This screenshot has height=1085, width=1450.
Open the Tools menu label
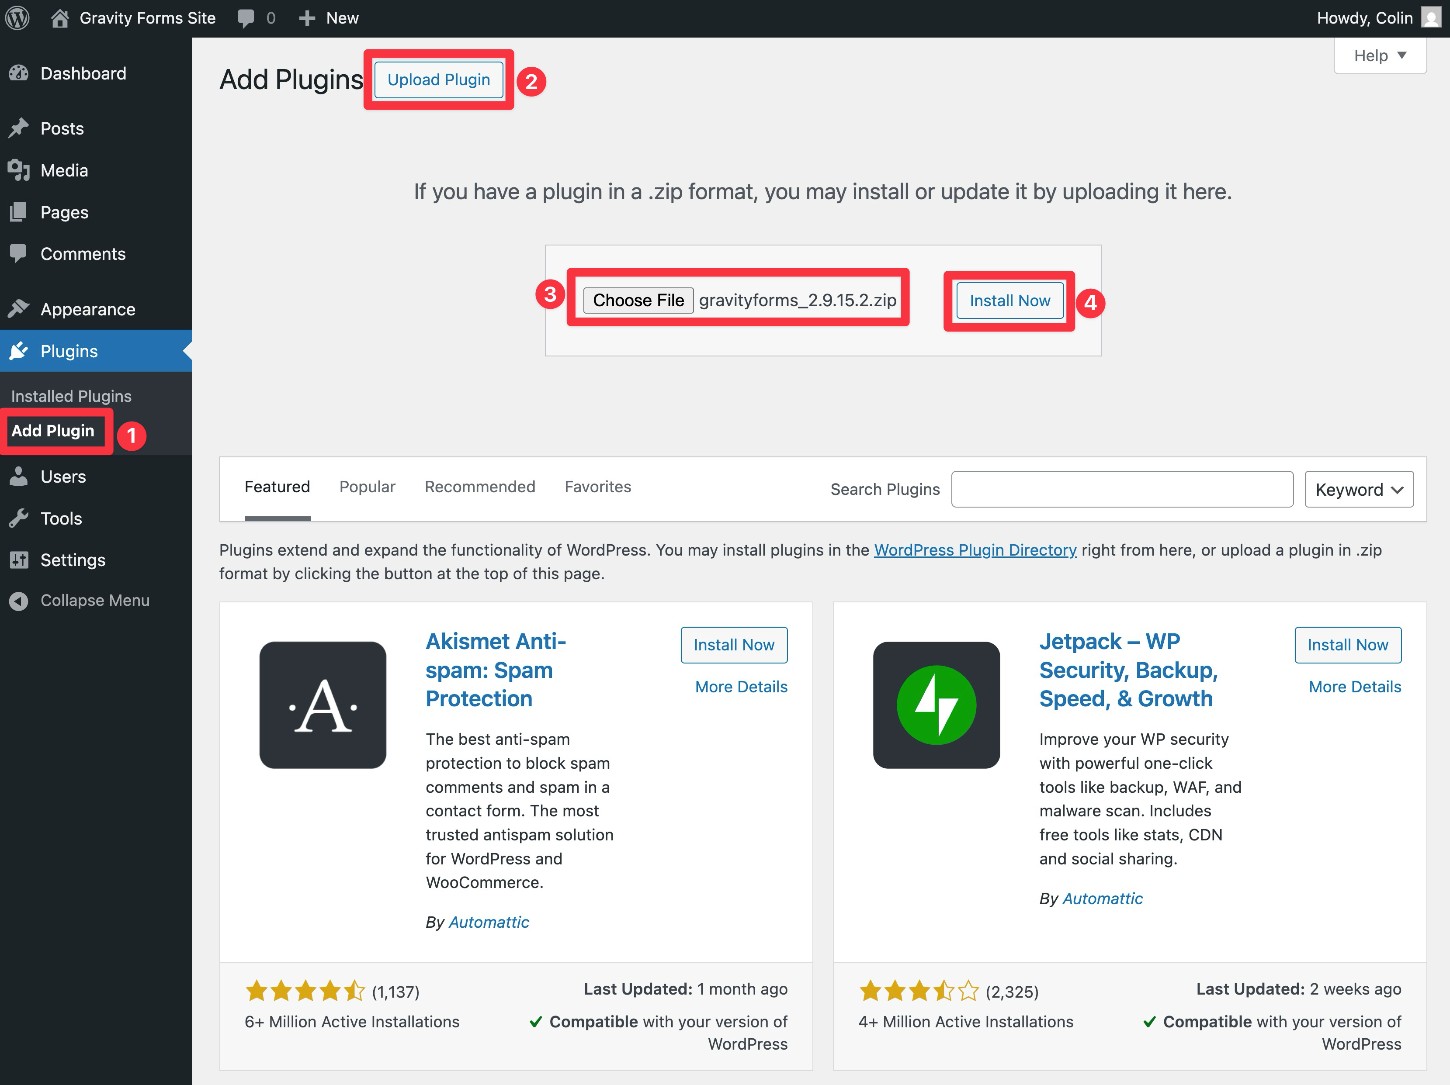[x=61, y=518]
